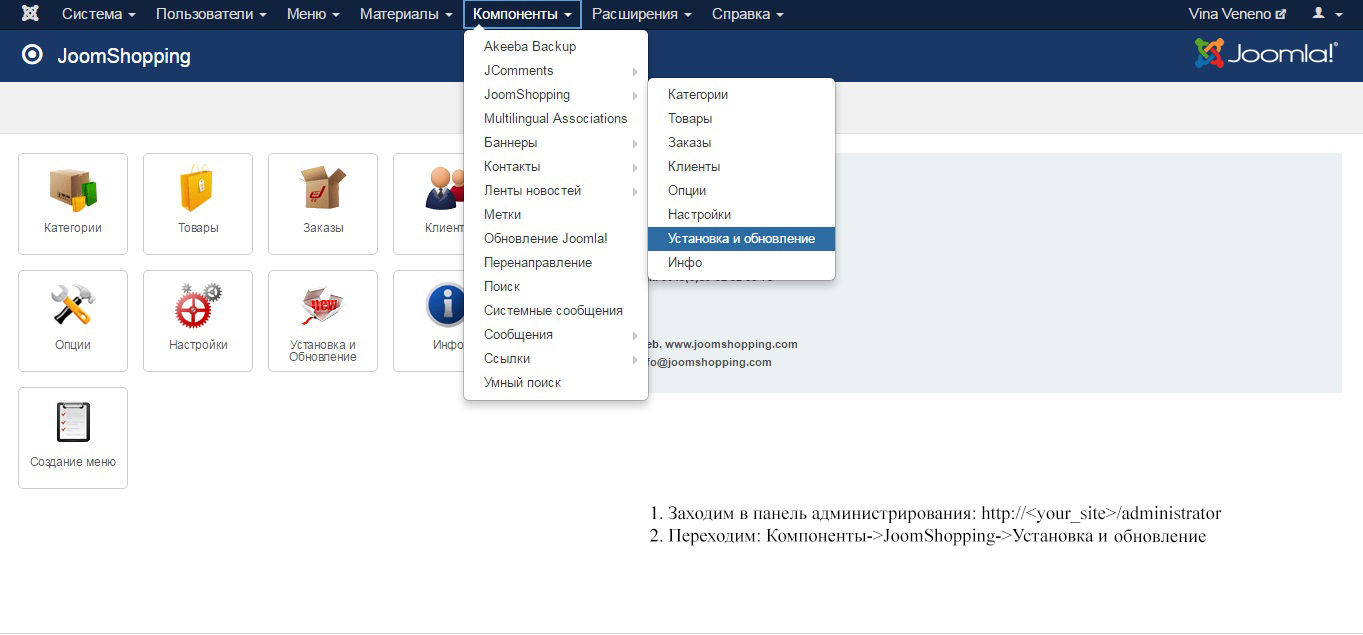Expand the Контакты submenu
The height and width of the screenshot is (635, 1363).
pyautogui.click(x=556, y=166)
